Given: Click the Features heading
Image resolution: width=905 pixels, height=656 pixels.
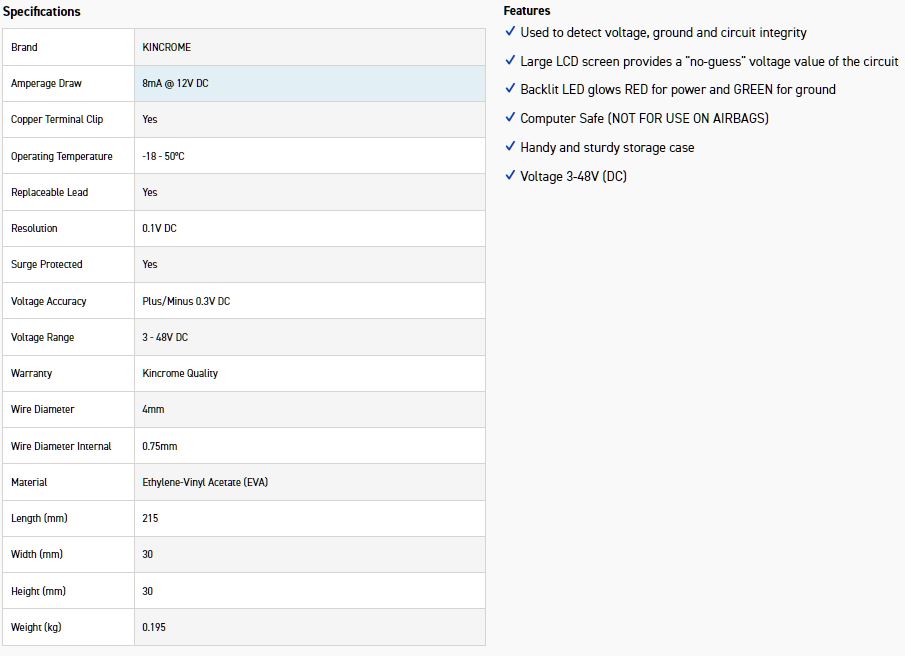Looking at the screenshot, I should (x=527, y=11).
